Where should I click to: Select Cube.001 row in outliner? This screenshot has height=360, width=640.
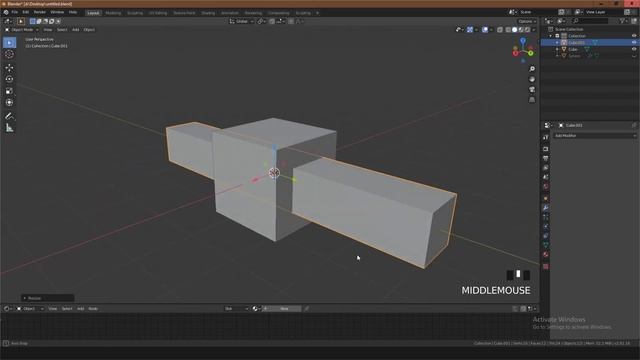(589, 42)
